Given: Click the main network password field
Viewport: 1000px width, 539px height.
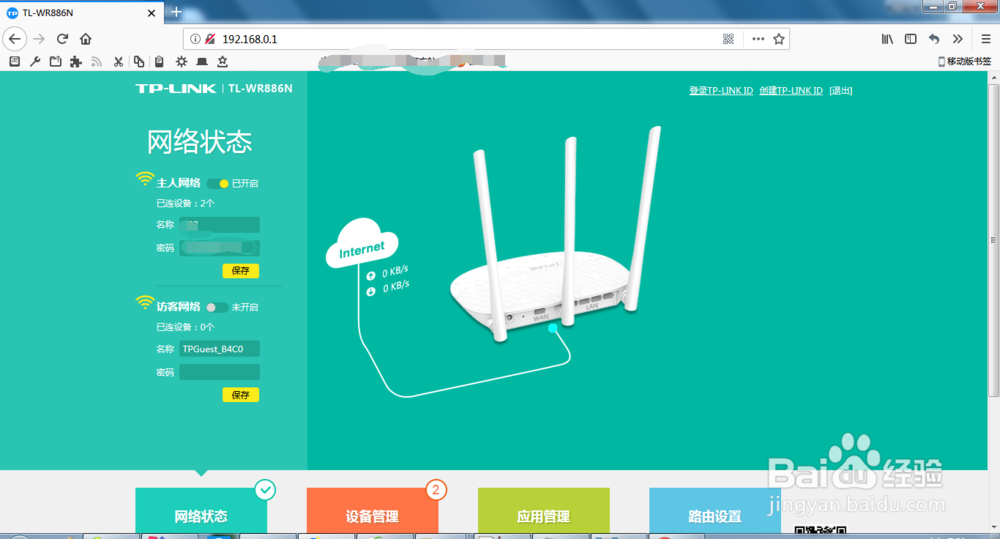Looking at the screenshot, I should click(x=219, y=247).
